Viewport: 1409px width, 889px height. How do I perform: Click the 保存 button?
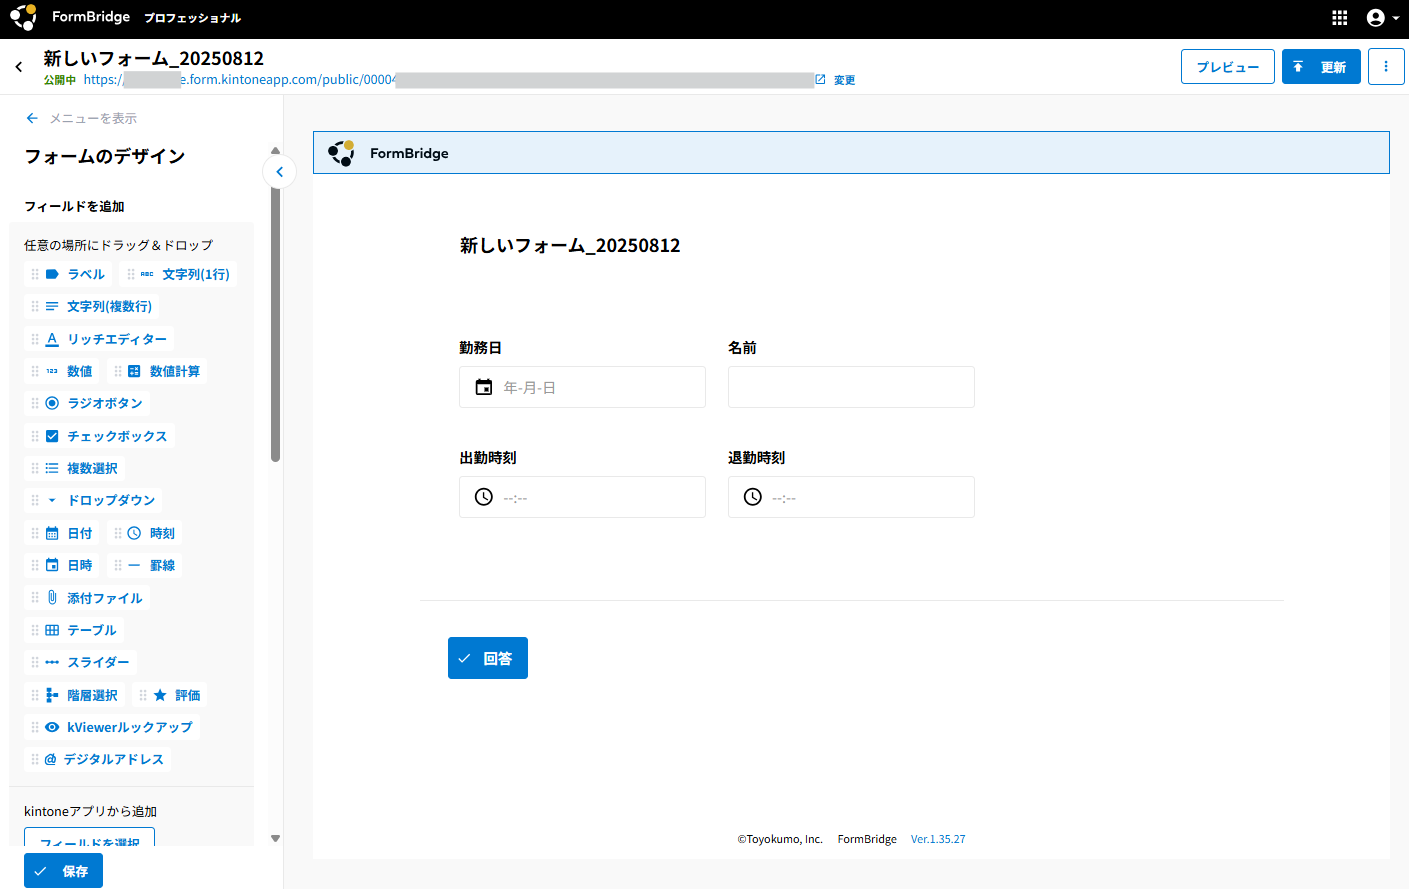(x=63, y=871)
